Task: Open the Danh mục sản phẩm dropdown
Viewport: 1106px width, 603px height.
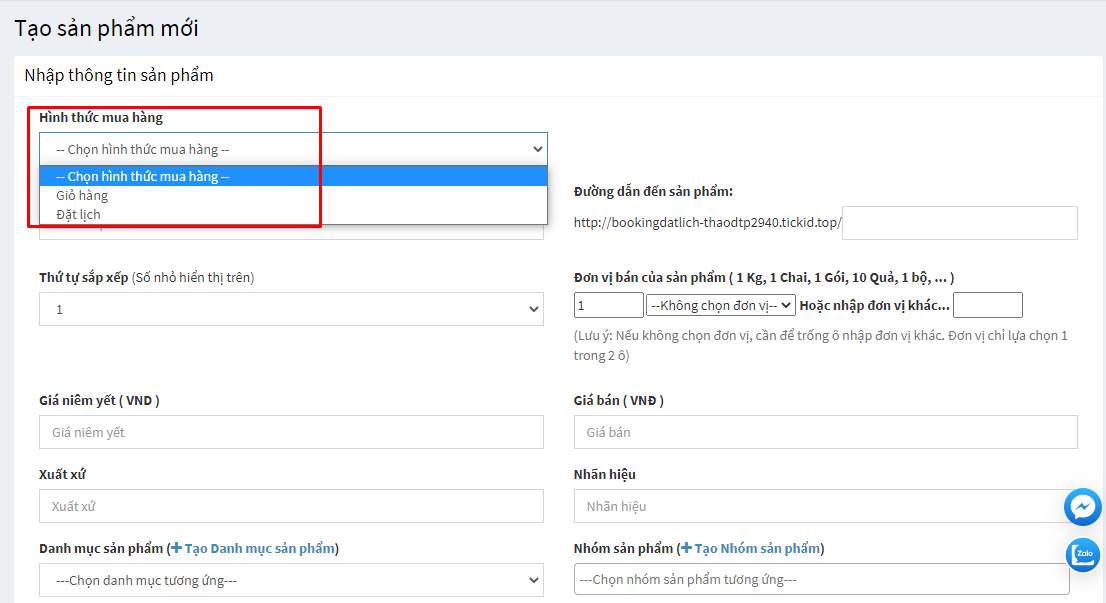Action: tap(291, 579)
